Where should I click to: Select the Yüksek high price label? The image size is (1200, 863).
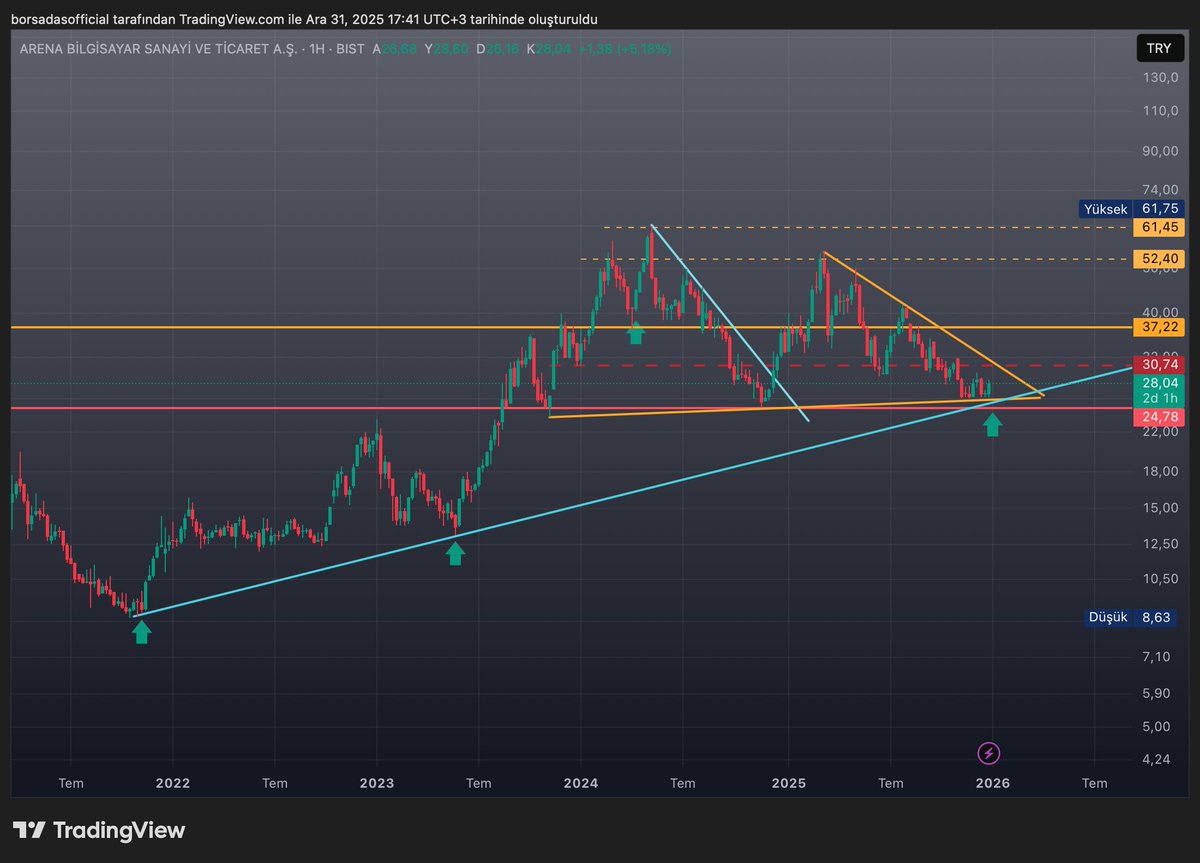tap(1106, 209)
